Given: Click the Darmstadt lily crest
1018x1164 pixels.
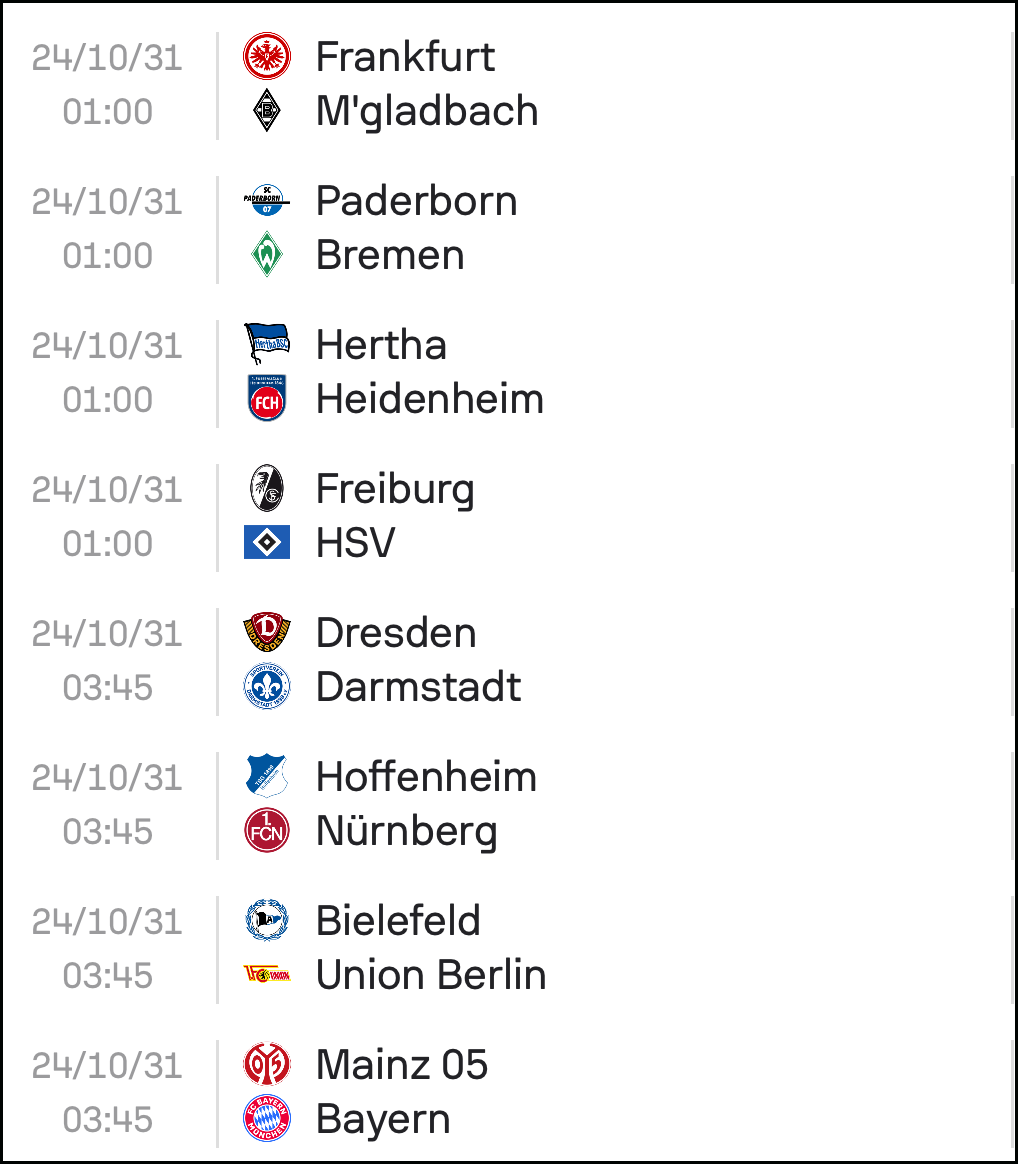Looking at the screenshot, I should pos(267,686).
